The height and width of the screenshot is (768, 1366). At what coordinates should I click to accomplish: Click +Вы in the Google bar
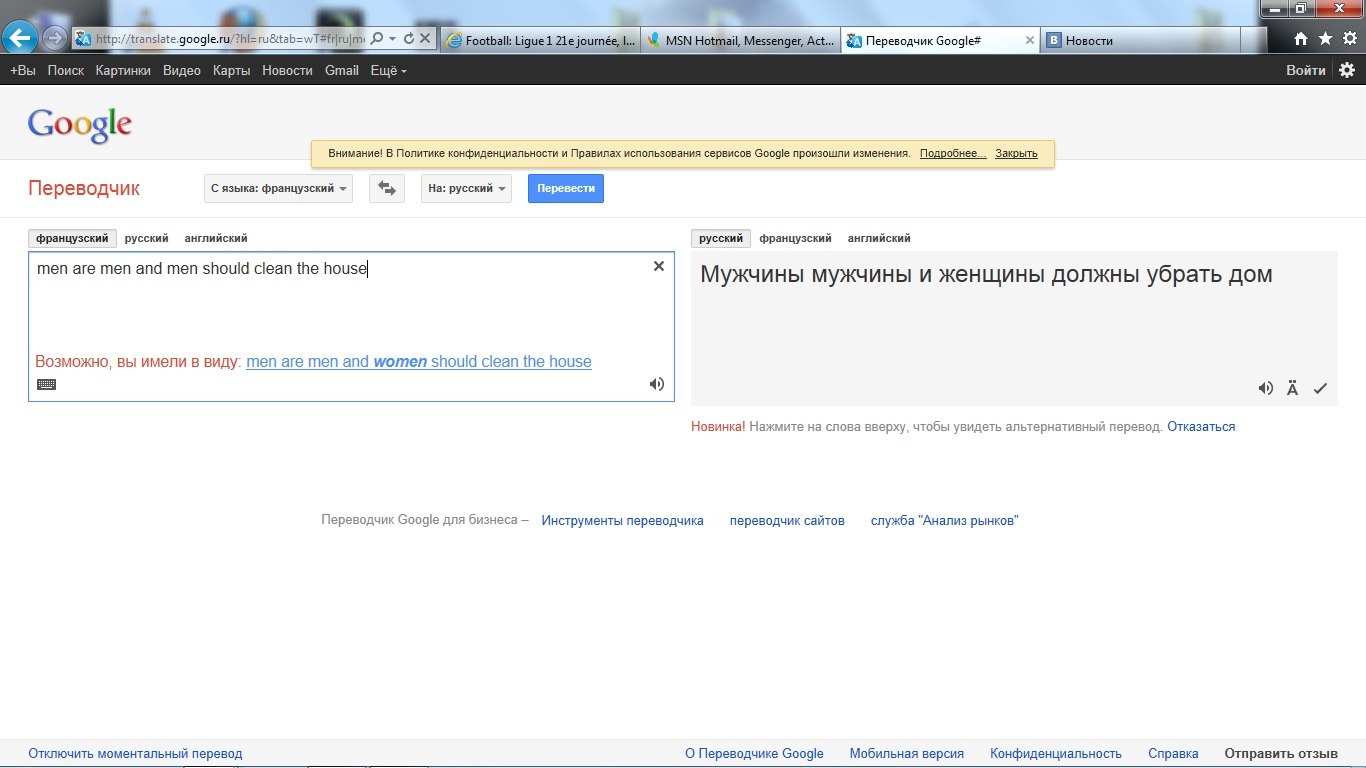[x=22, y=70]
